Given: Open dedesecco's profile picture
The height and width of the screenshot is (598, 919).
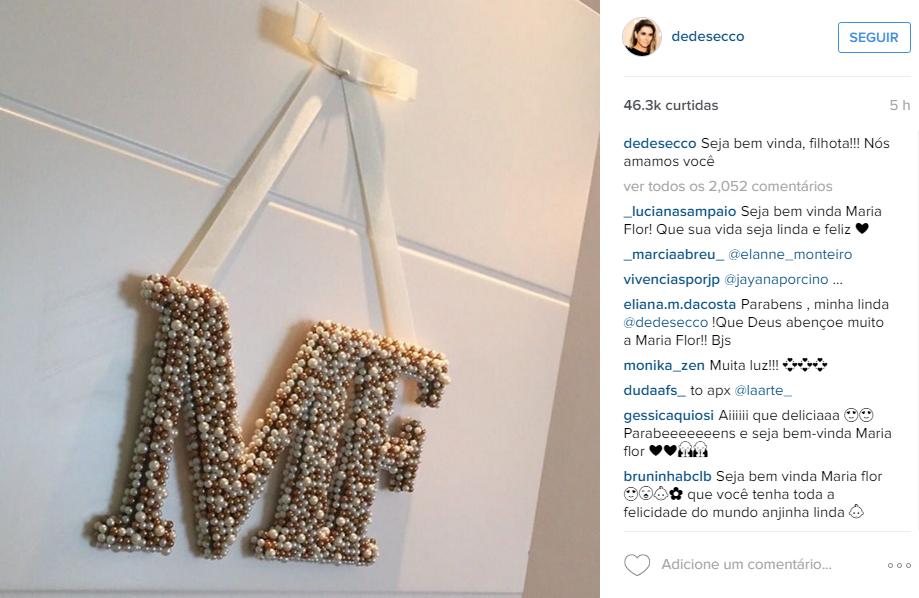Looking at the screenshot, I should [642, 36].
